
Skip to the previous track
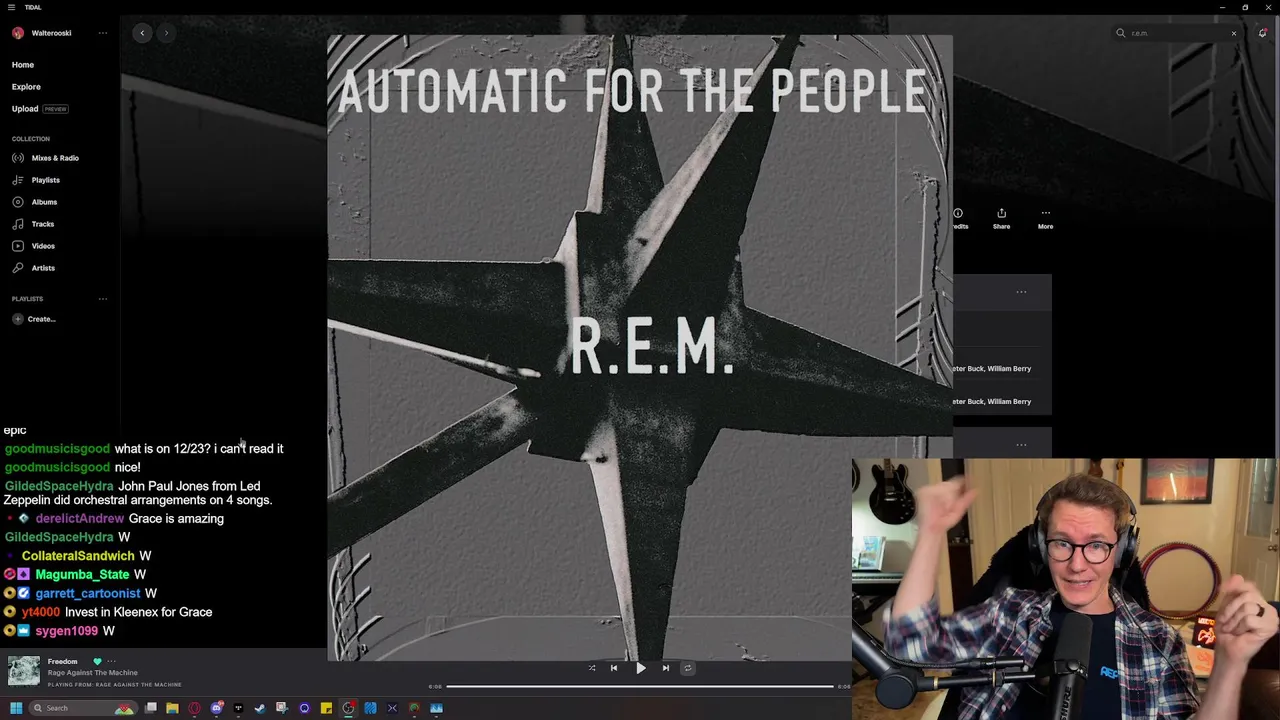(x=614, y=668)
